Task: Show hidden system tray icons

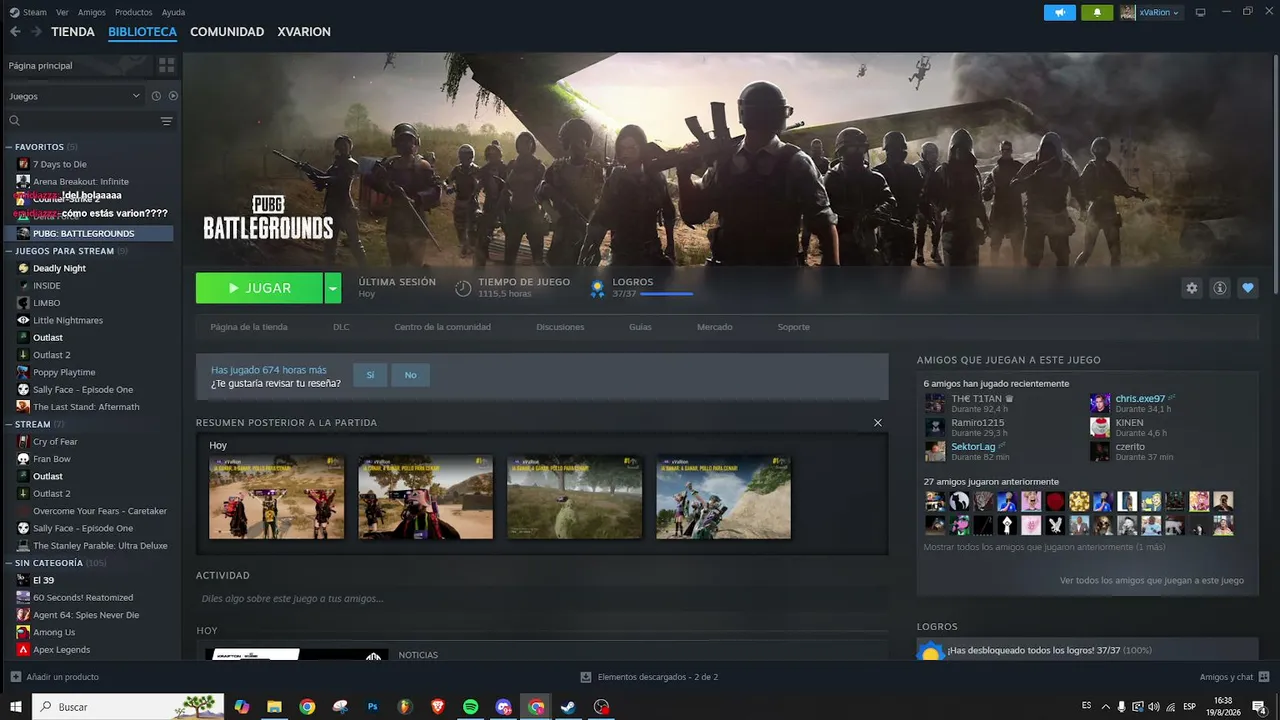Action: coord(1105,707)
